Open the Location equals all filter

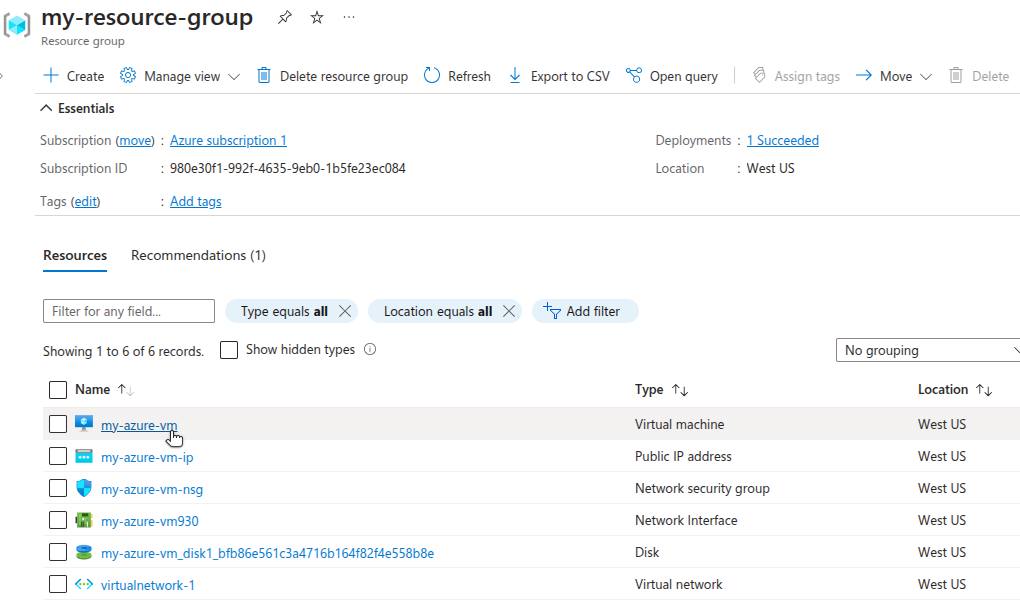click(438, 311)
